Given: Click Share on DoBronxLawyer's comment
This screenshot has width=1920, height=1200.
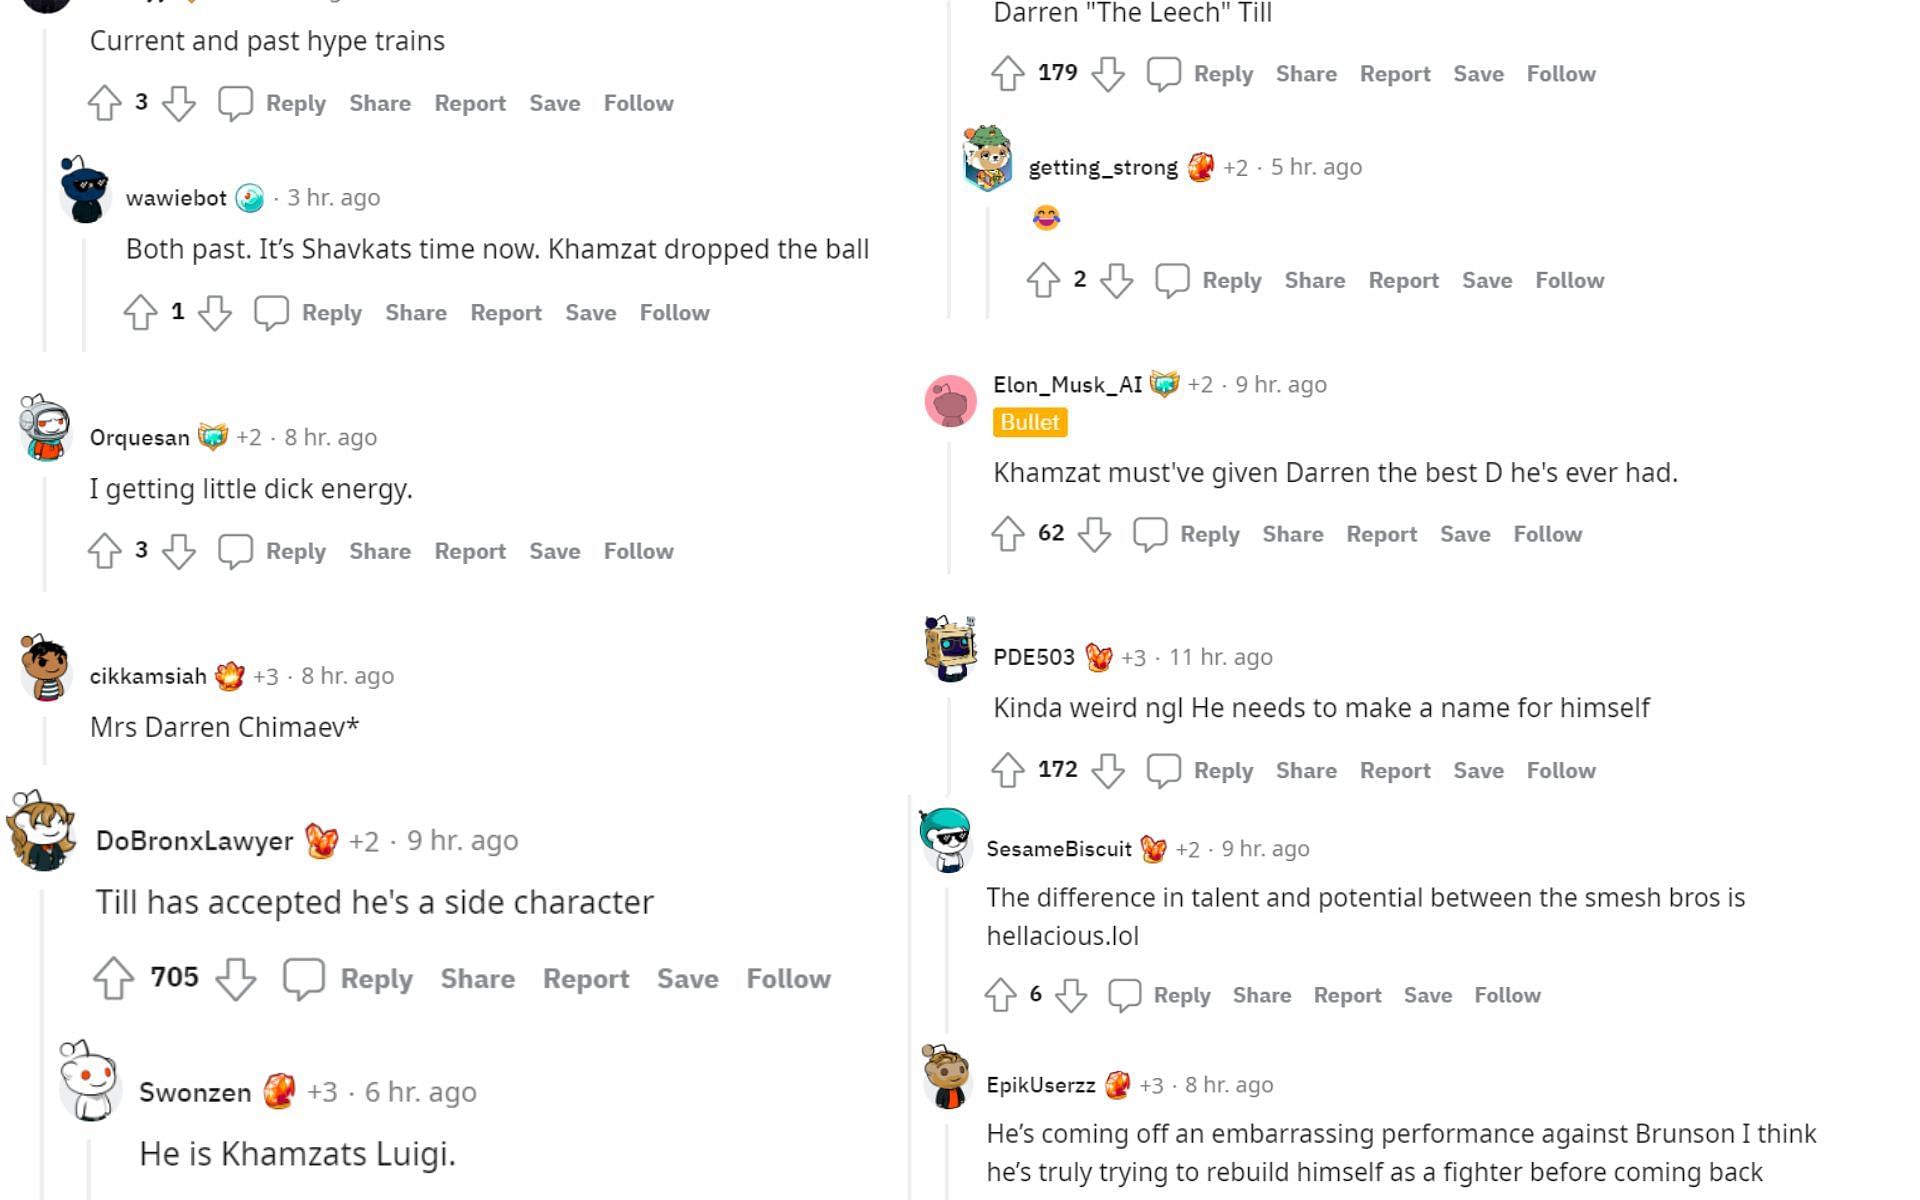Looking at the screenshot, I should coord(477,979).
